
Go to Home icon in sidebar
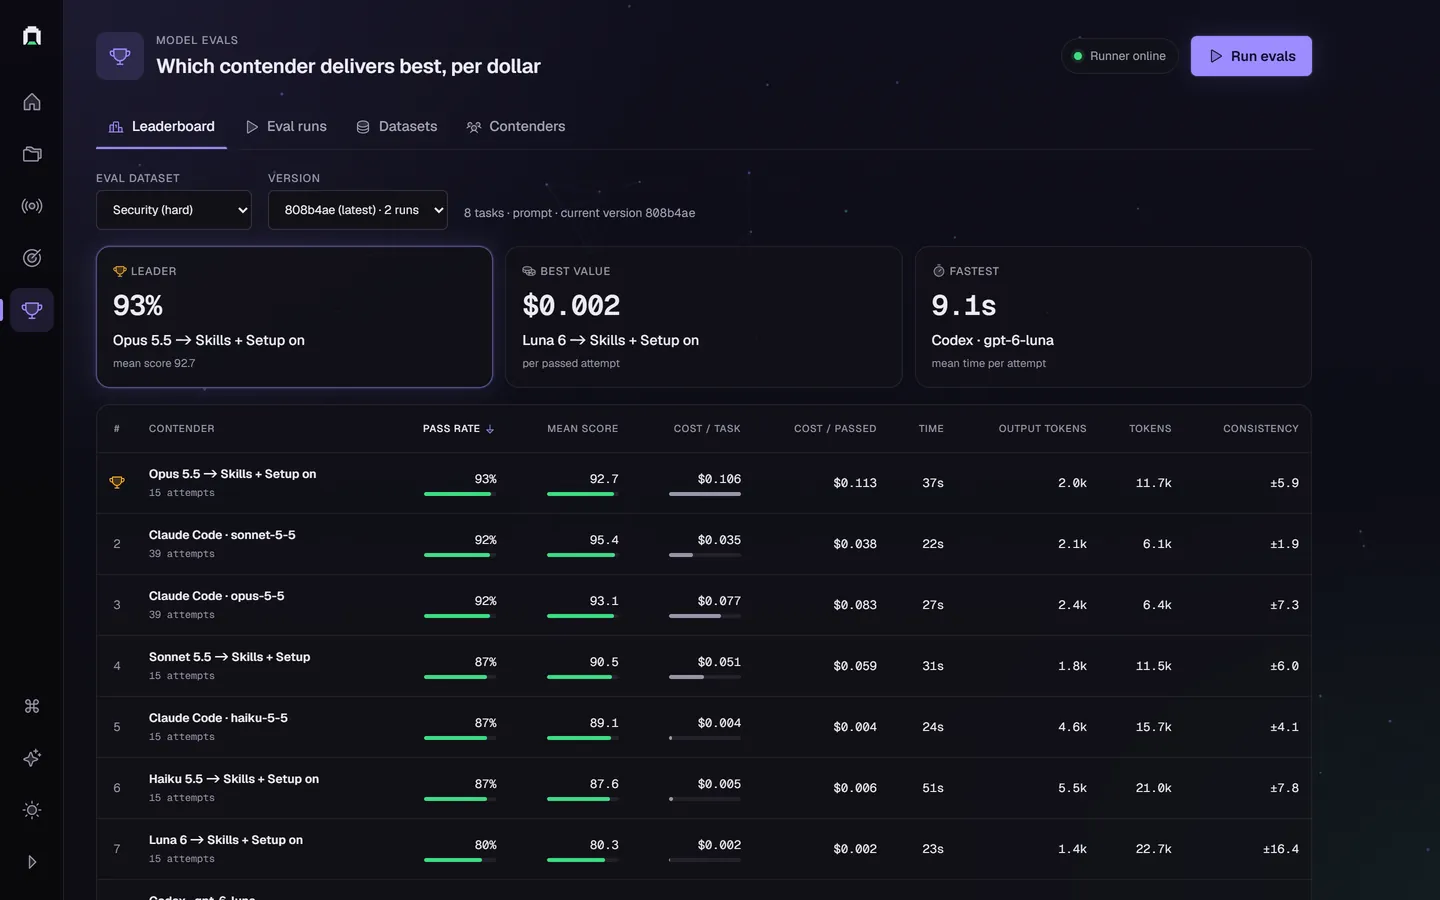tap(32, 102)
